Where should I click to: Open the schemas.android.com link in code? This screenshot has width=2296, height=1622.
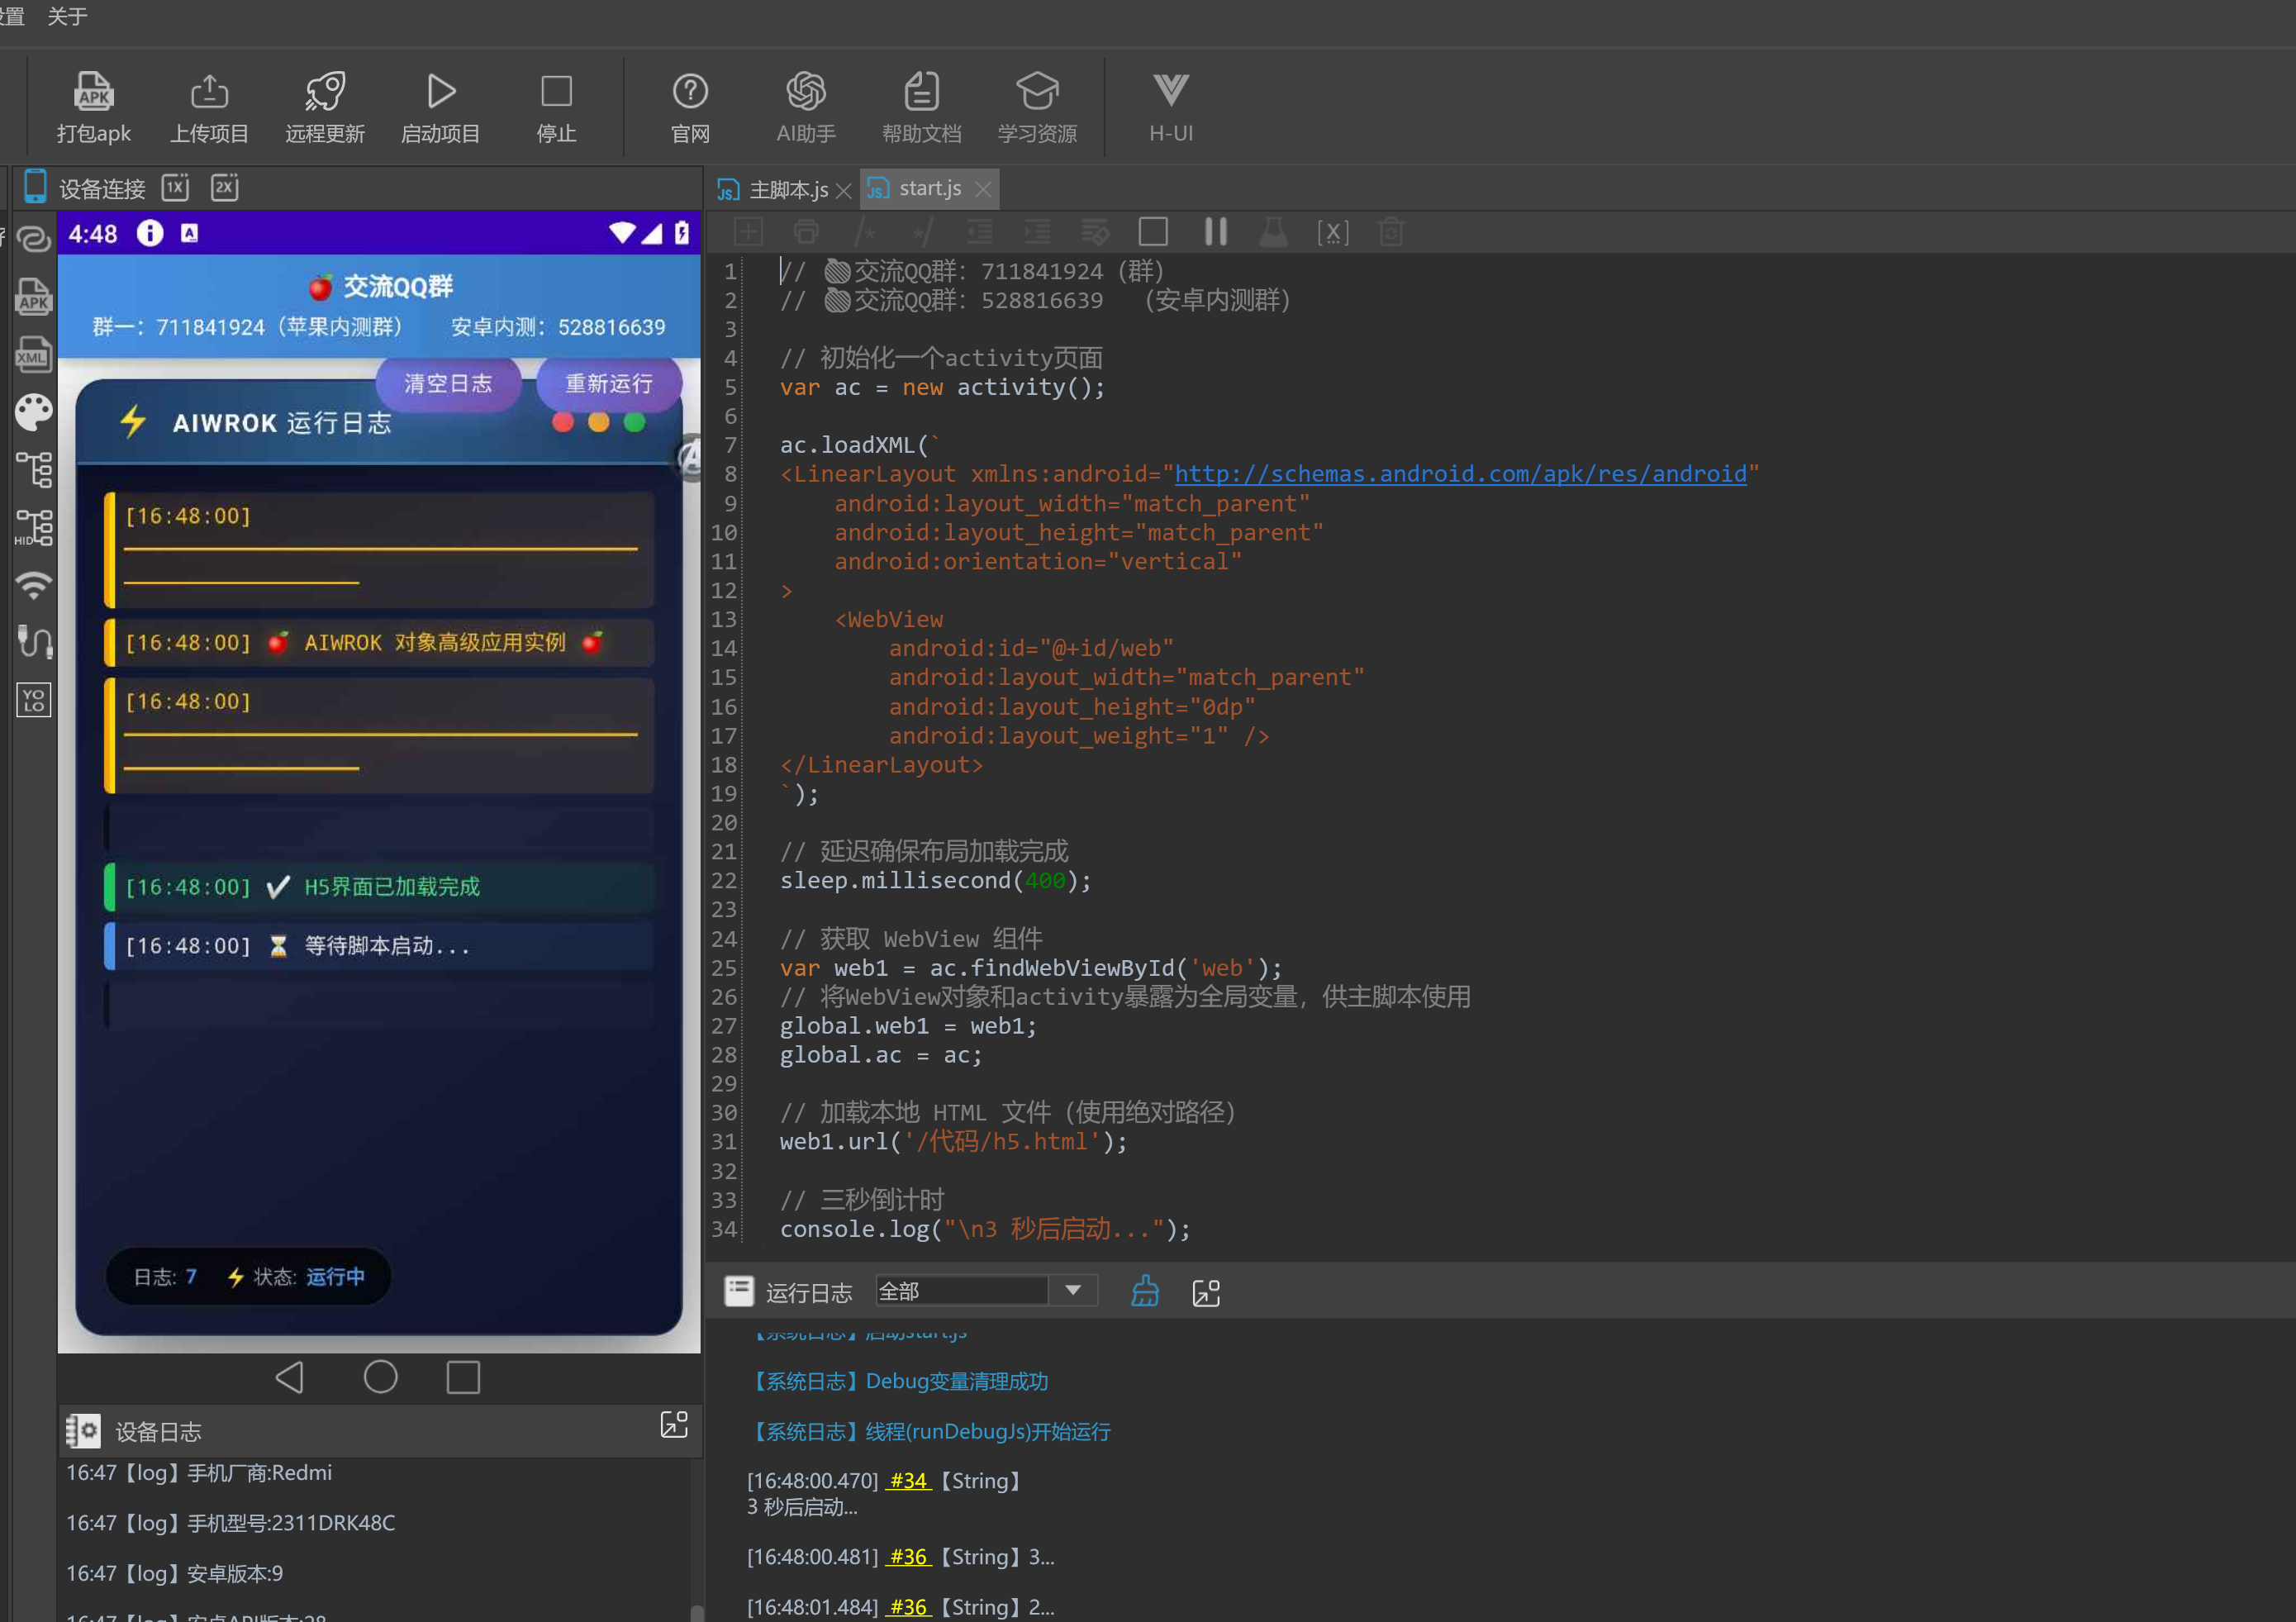(1460, 474)
